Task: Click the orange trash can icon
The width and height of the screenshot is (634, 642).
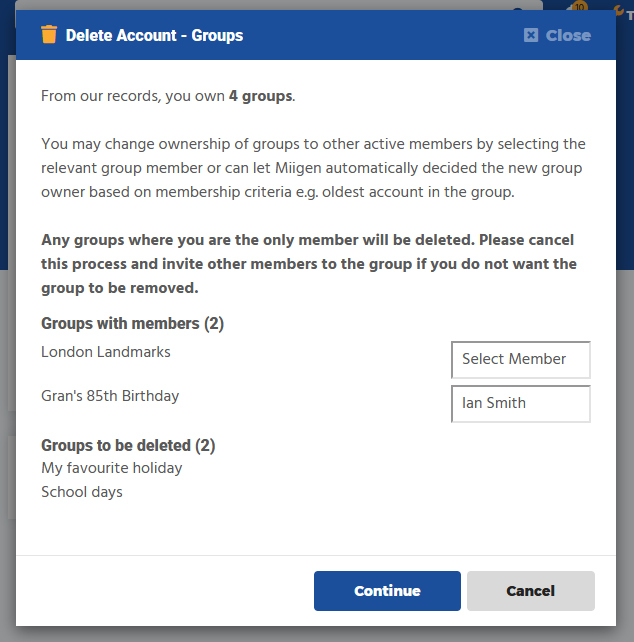Action: click(49, 35)
